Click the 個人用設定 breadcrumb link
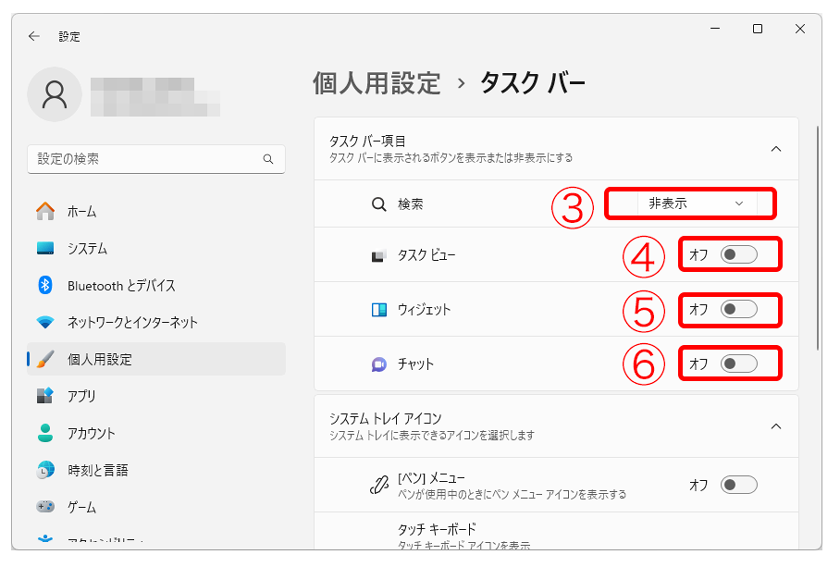The image size is (840, 567). tap(377, 83)
